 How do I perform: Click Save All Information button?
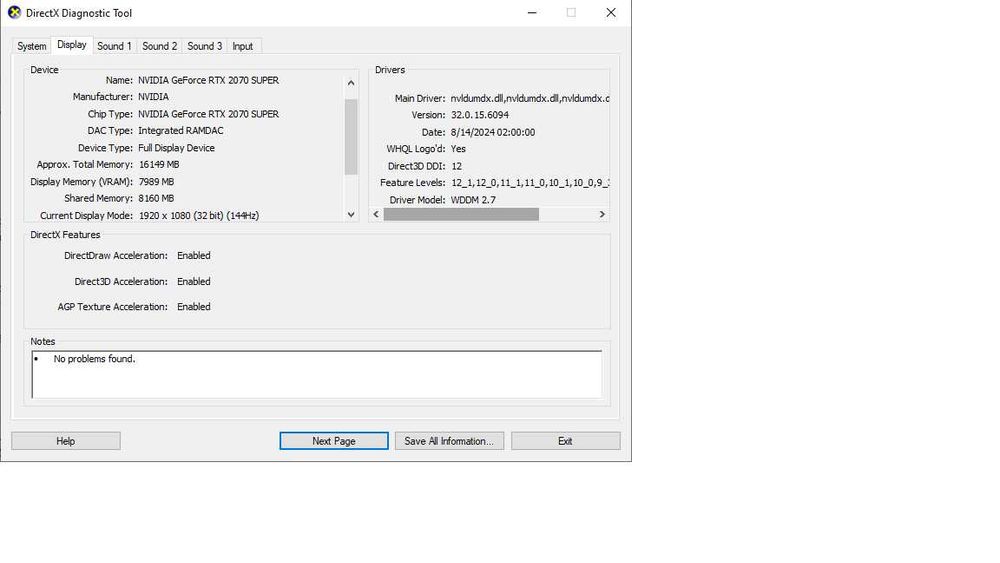click(449, 441)
